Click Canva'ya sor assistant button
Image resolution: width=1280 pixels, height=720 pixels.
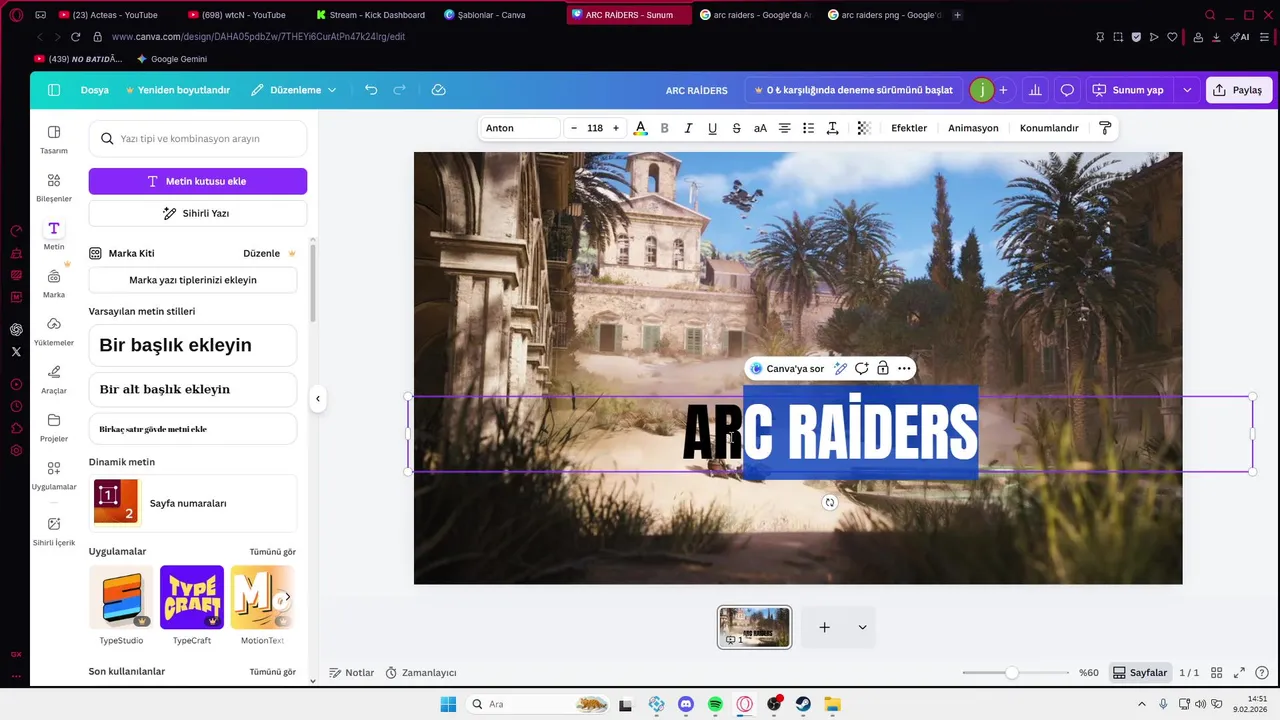(x=788, y=369)
